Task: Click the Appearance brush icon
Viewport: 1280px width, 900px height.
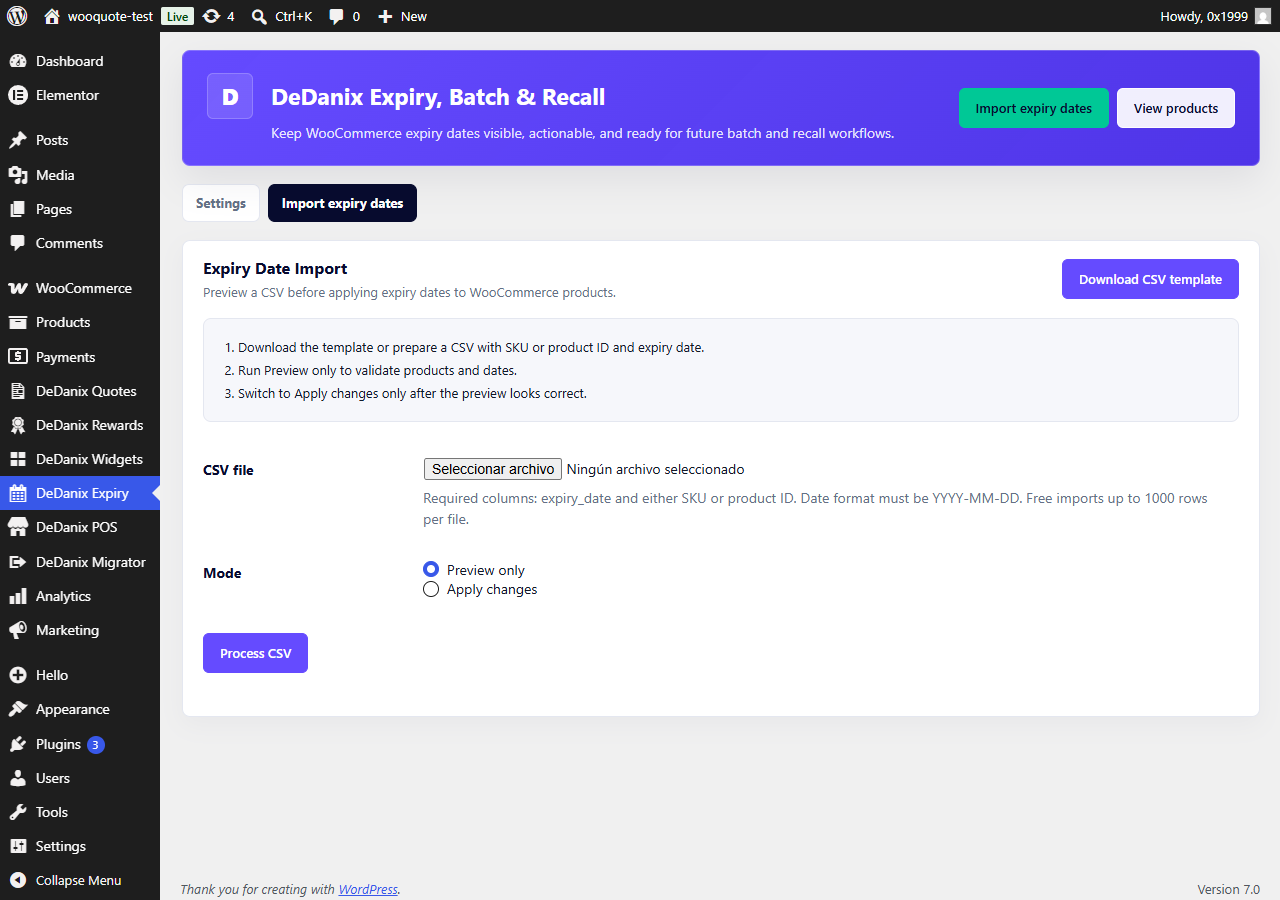Action: click(x=18, y=709)
